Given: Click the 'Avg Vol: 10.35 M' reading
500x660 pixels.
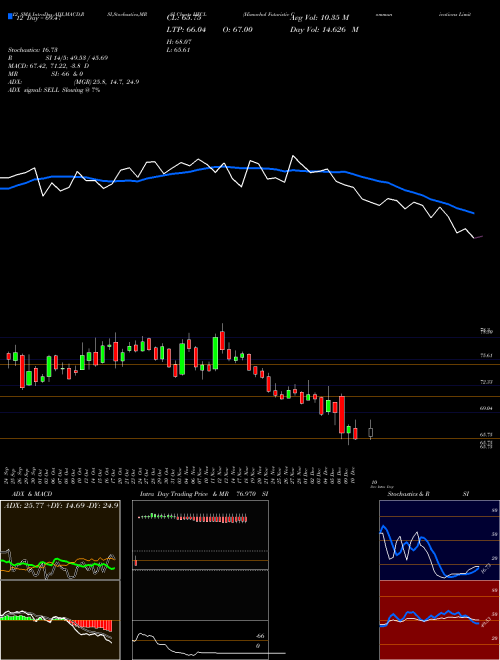Looking at the screenshot, I should (319, 18).
